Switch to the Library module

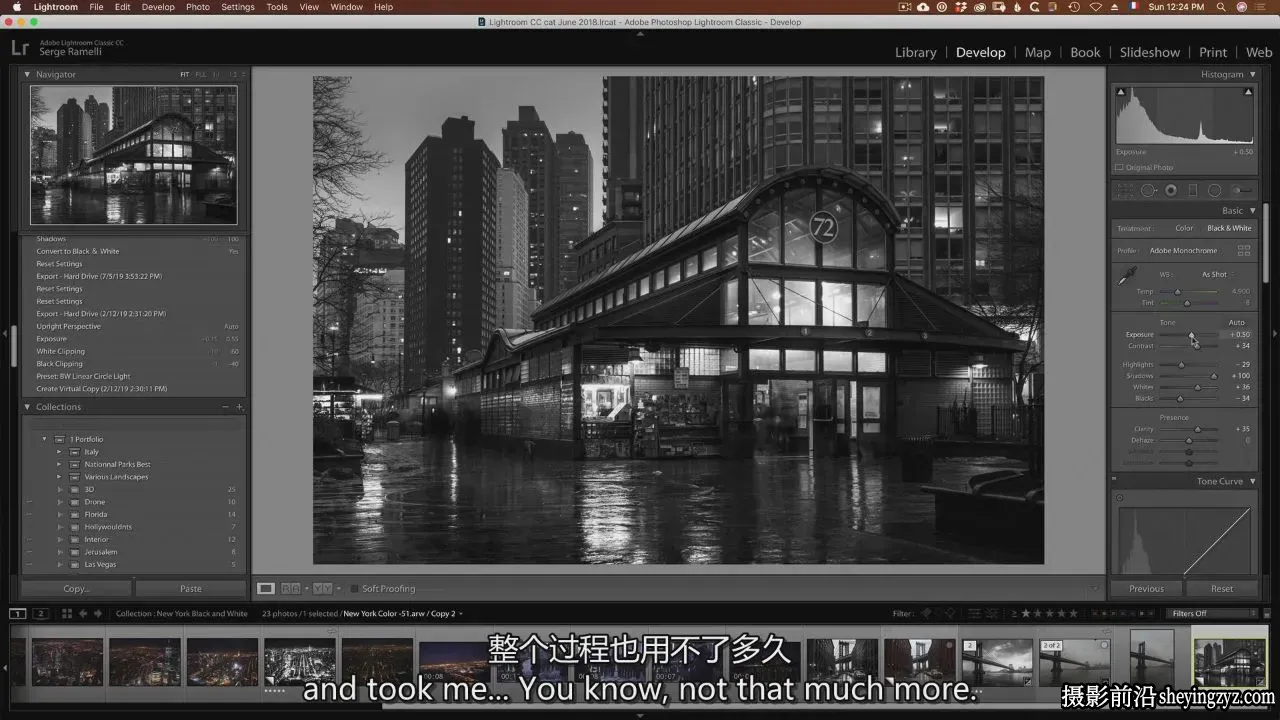(x=916, y=52)
